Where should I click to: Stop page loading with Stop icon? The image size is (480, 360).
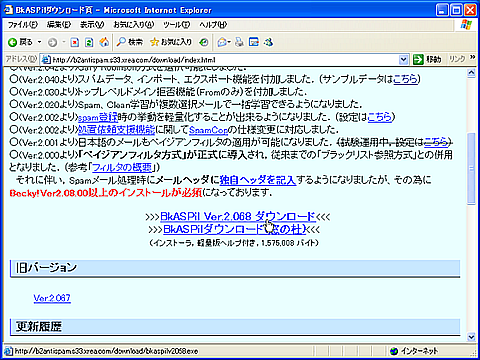[75, 42]
